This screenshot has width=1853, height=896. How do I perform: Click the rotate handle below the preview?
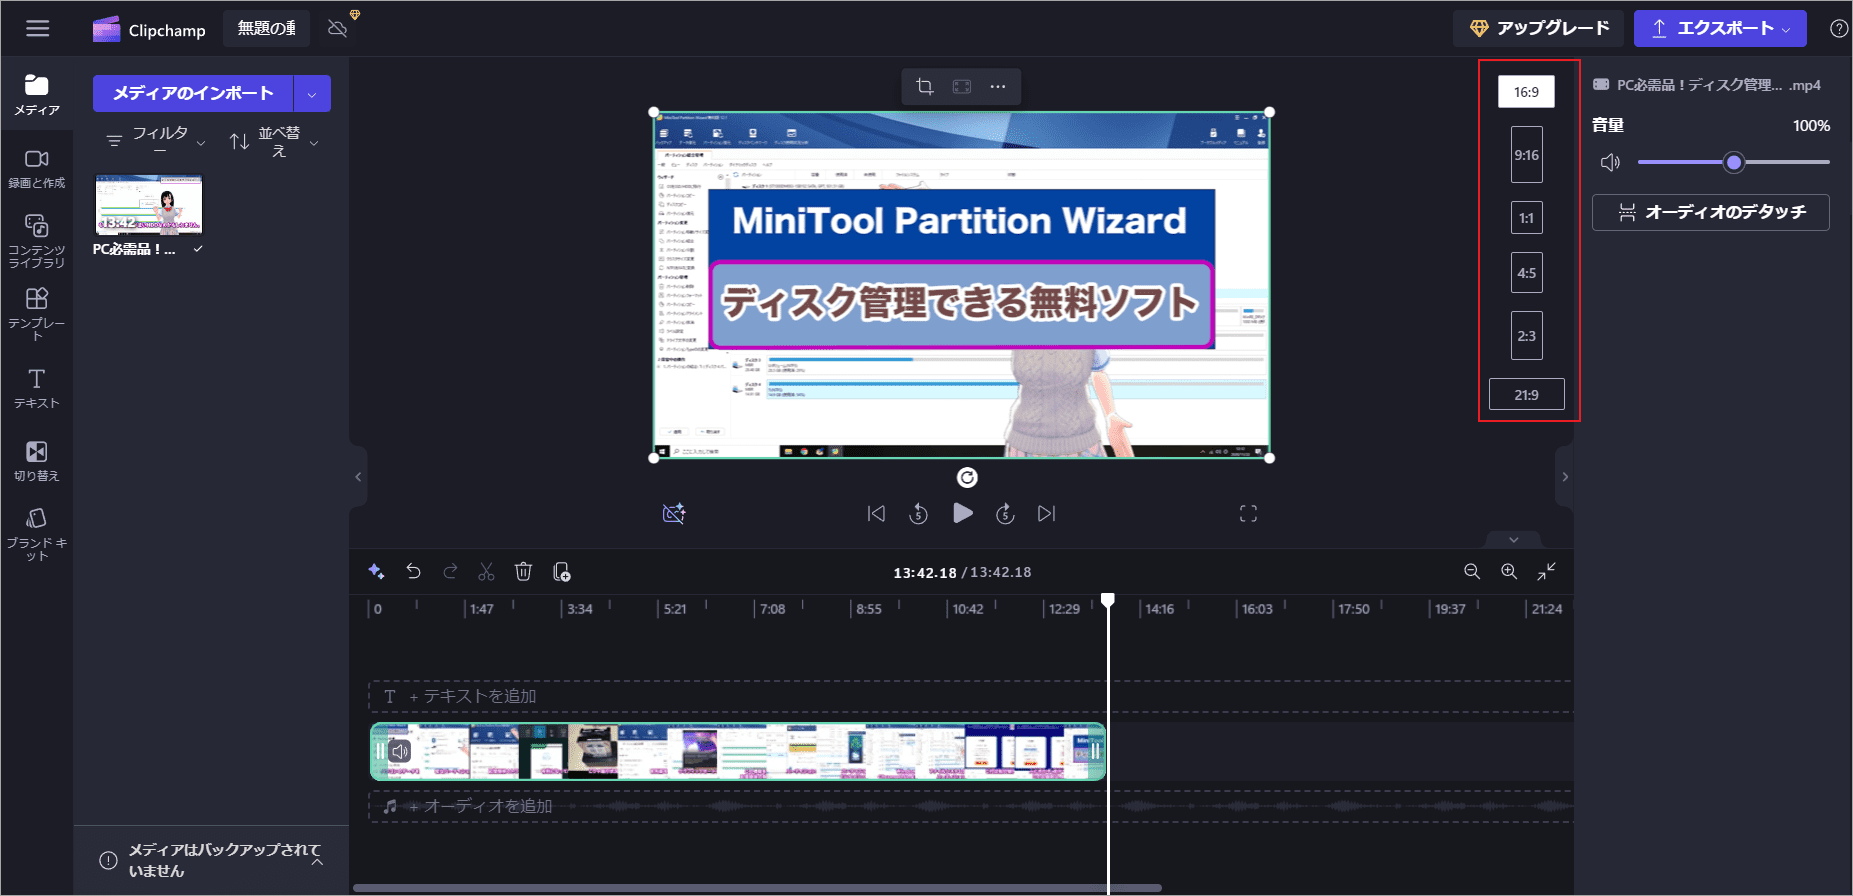(x=967, y=478)
